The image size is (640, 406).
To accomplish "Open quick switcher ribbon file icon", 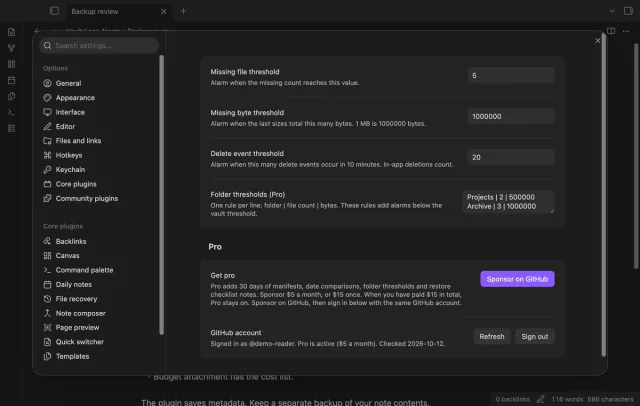I will tap(11, 32).
